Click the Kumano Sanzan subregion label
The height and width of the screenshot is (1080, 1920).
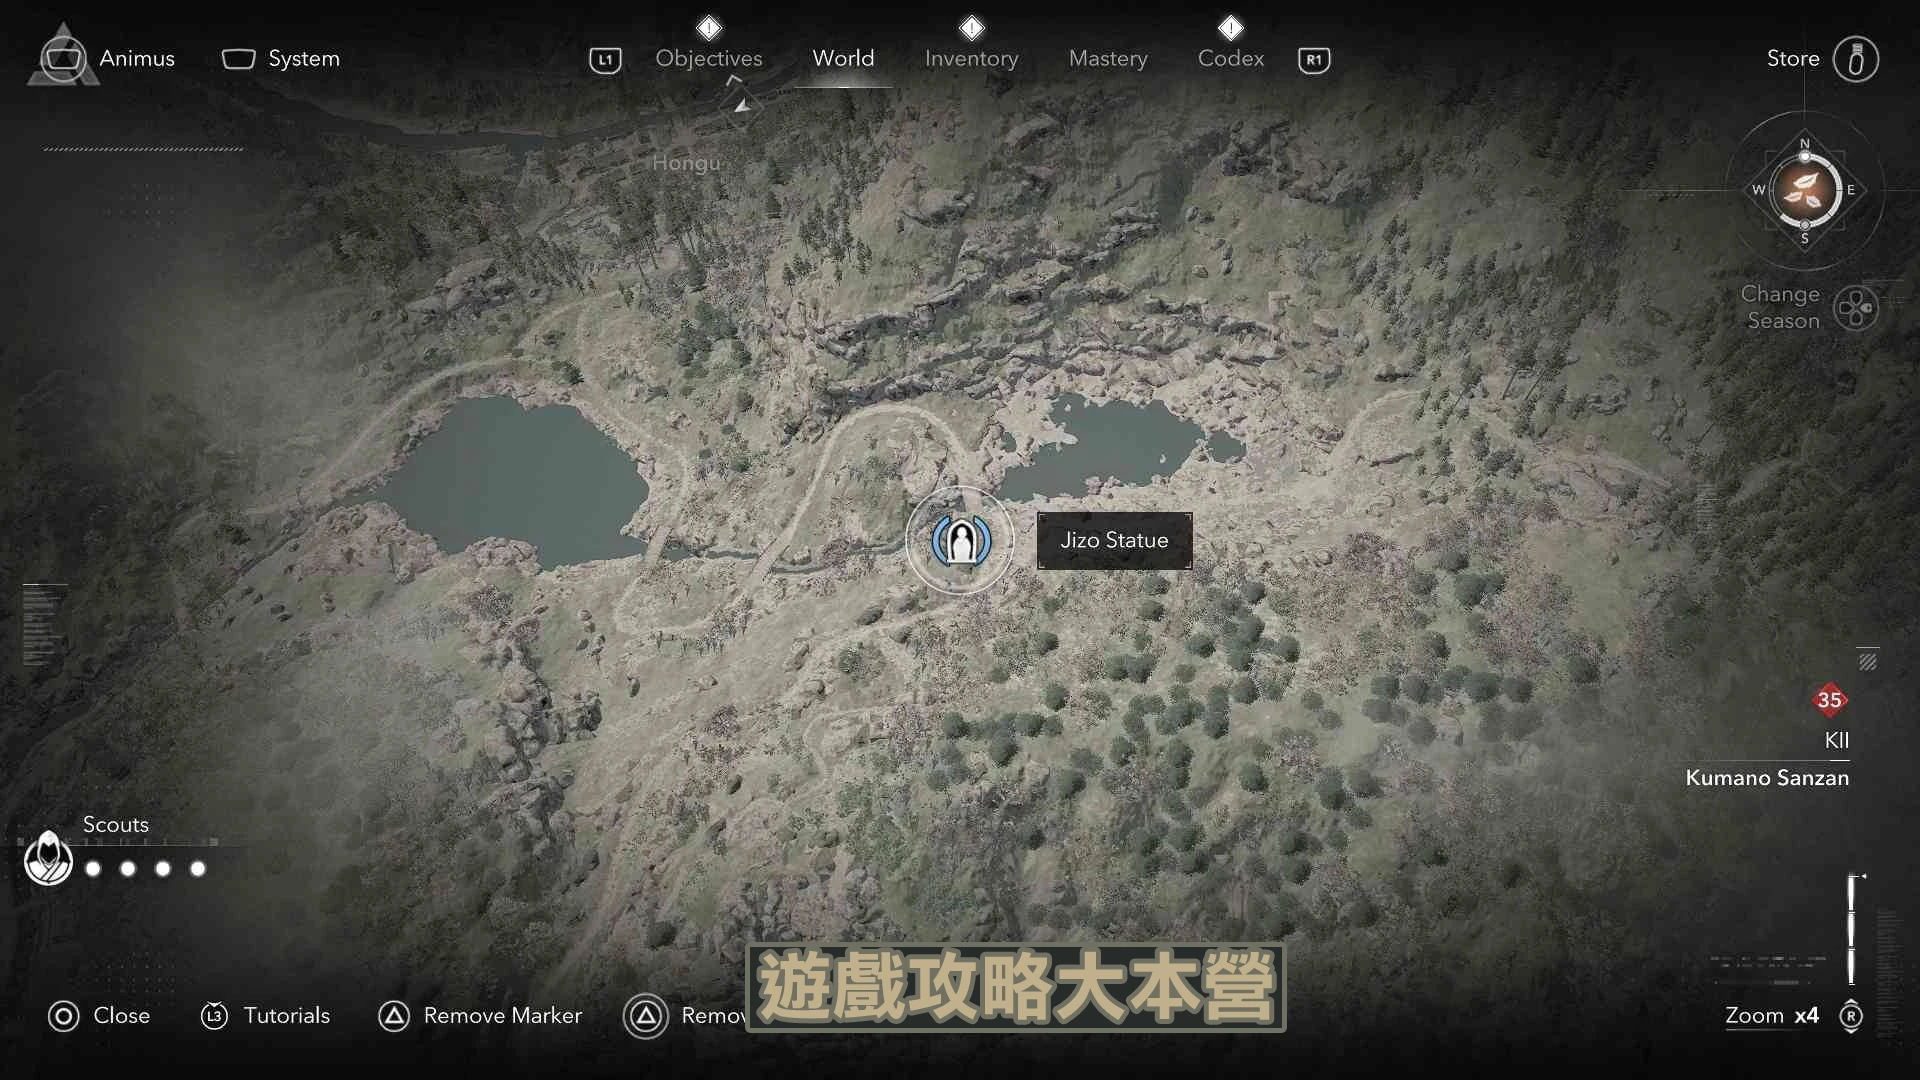pyautogui.click(x=1767, y=778)
